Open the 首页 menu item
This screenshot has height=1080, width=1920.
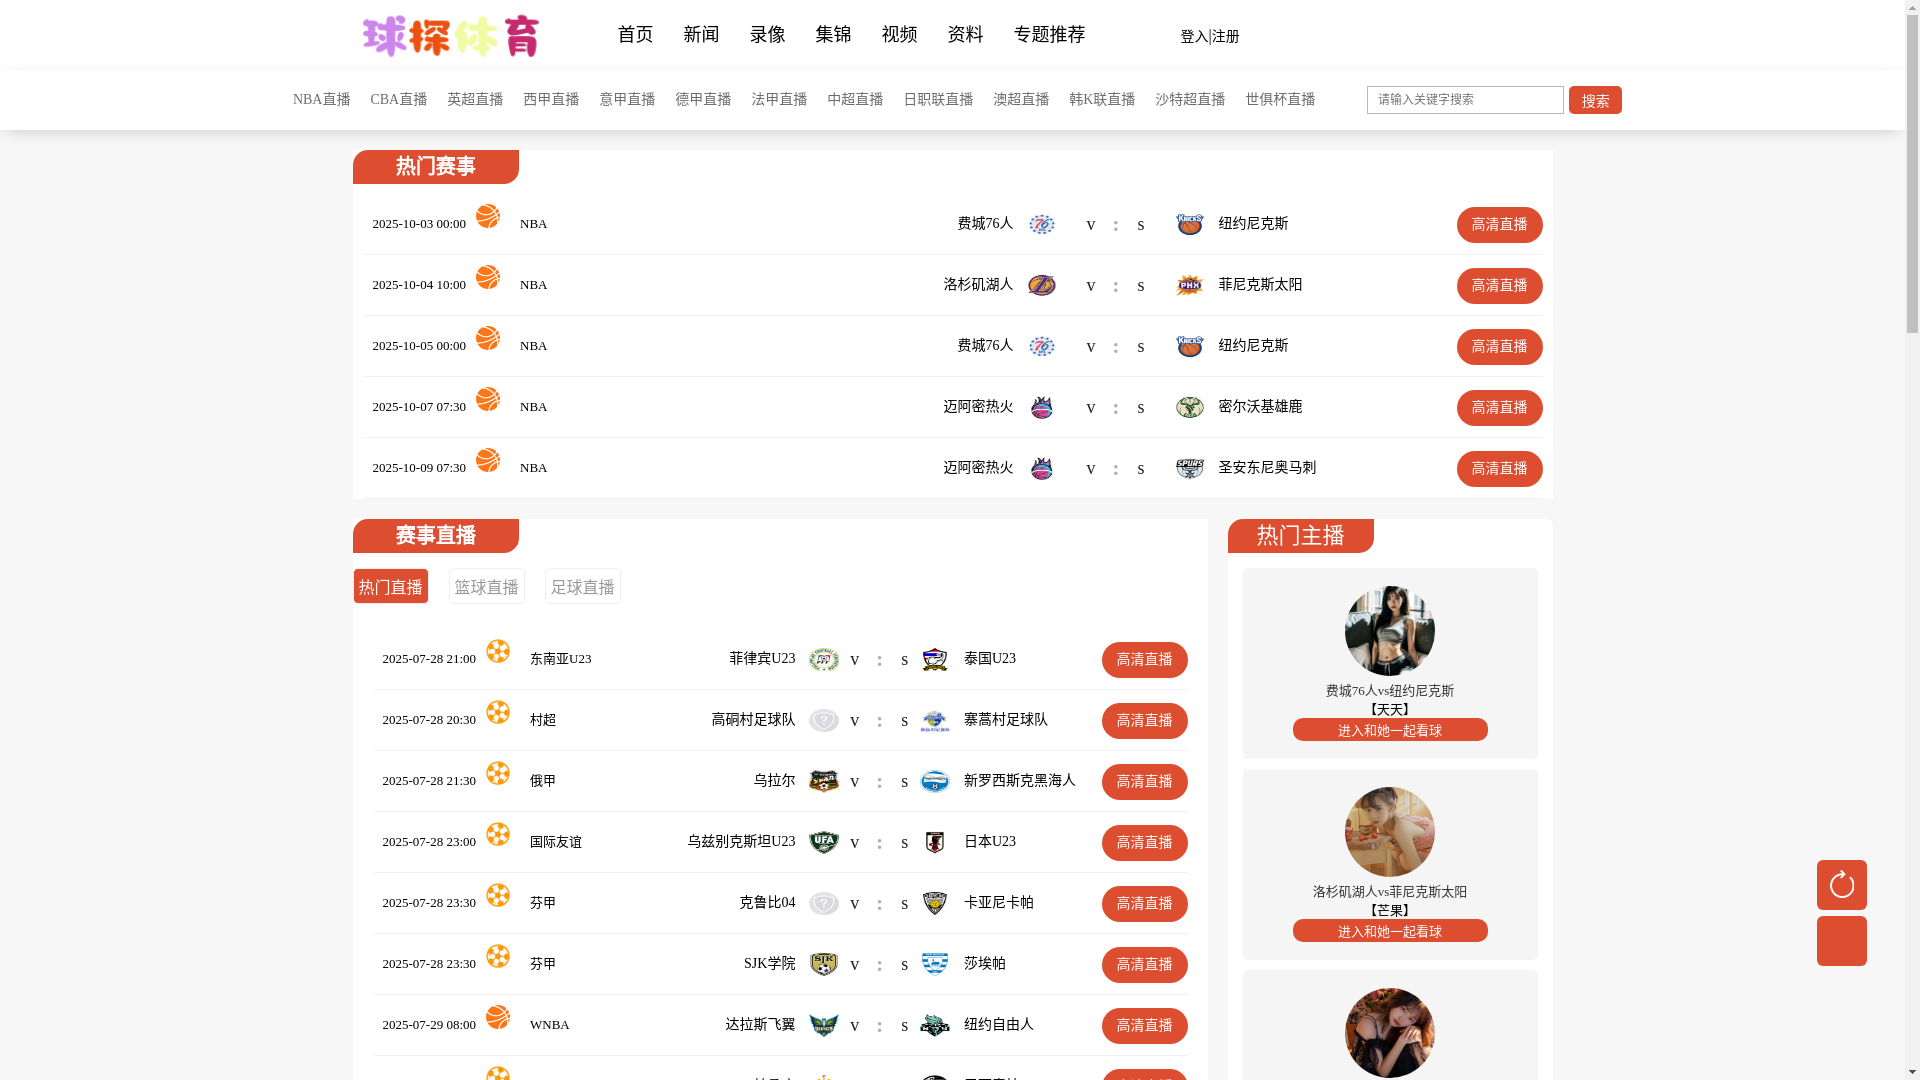click(x=635, y=35)
